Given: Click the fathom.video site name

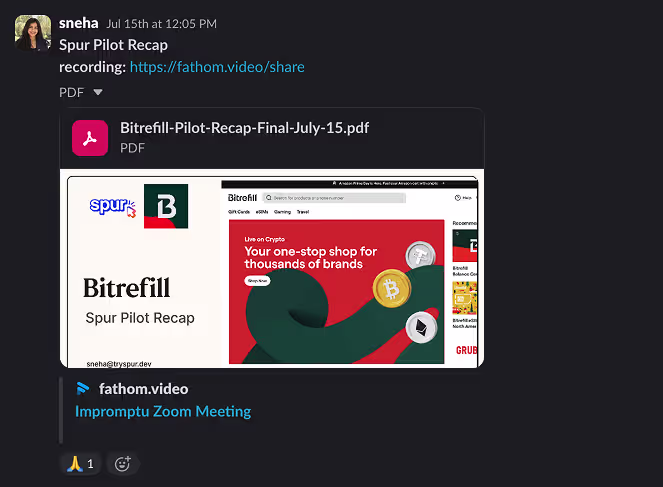Looking at the screenshot, I should [x=143, y=389].
